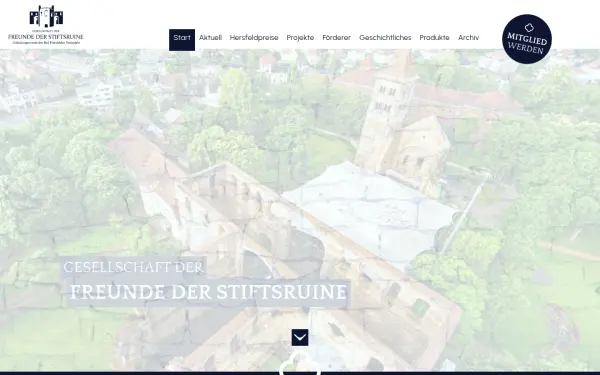Click the Freunde der Stiftsruine logo
The image size is (600, 375).
[x=46, y=25]
